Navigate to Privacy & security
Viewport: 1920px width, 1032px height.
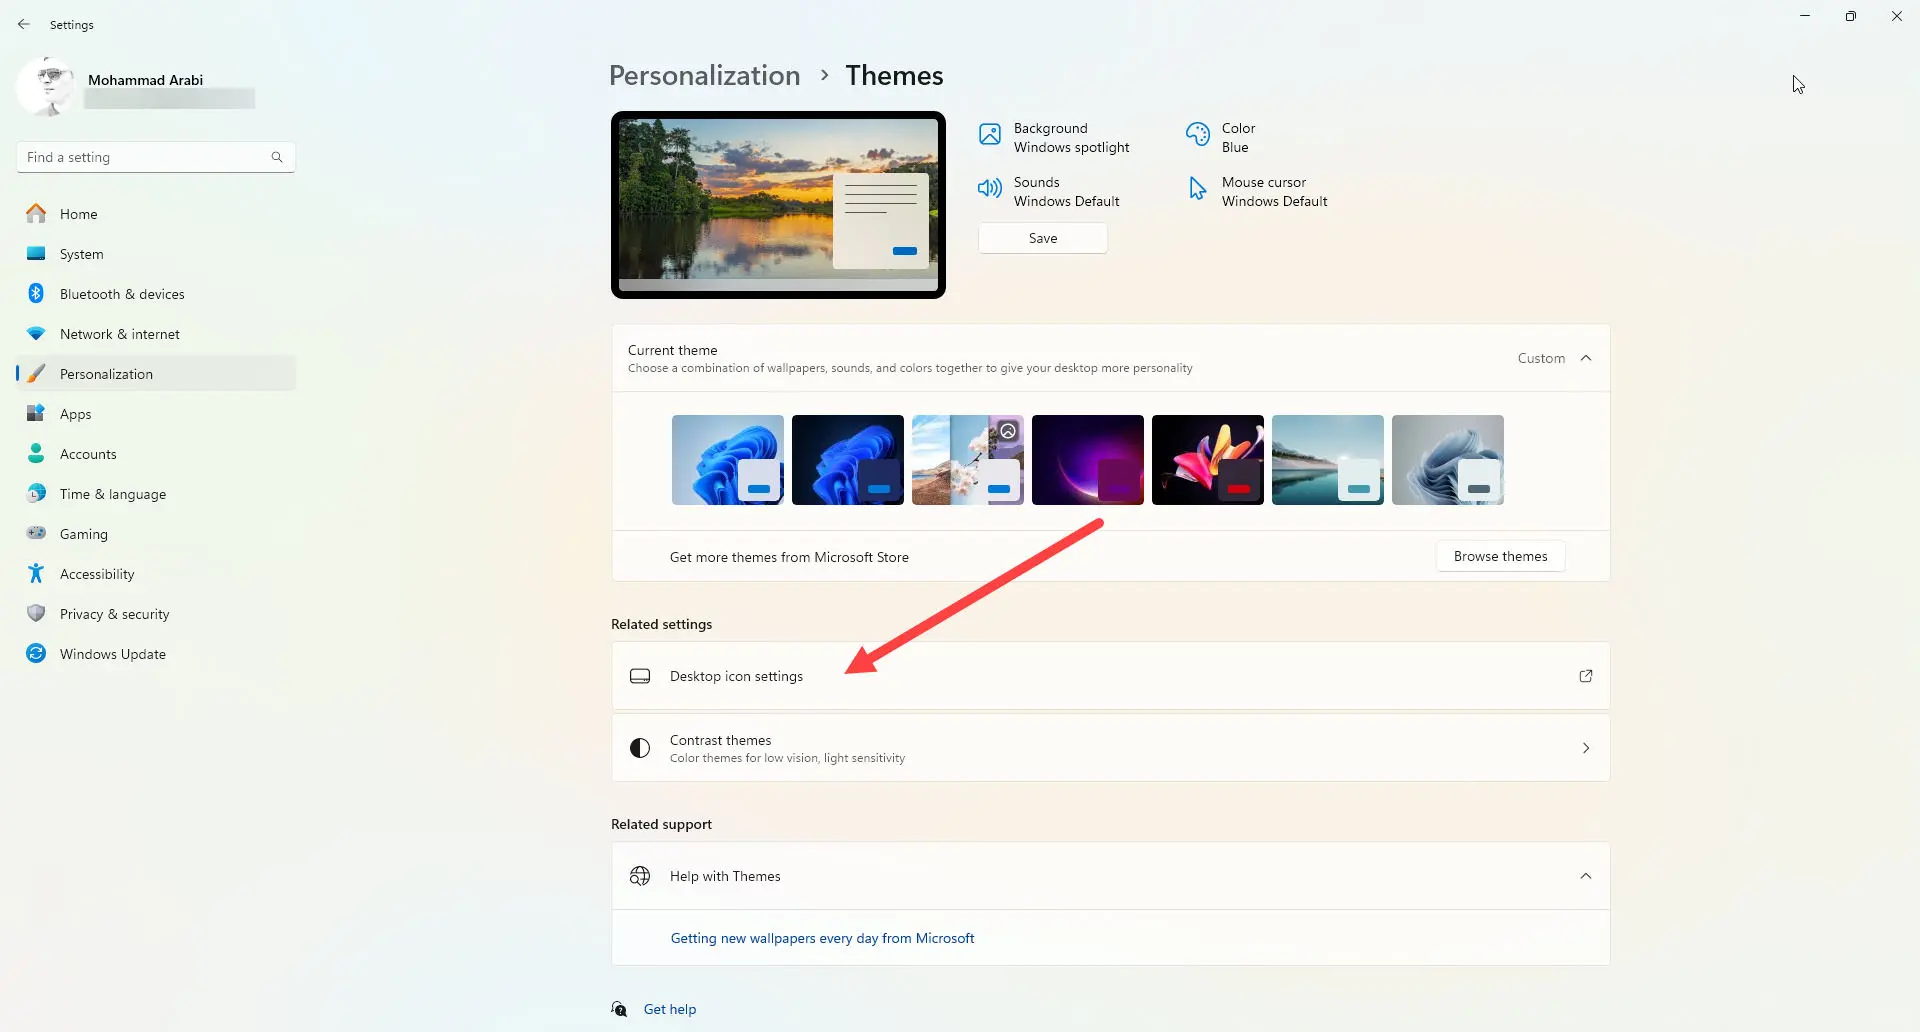[156, 614]
